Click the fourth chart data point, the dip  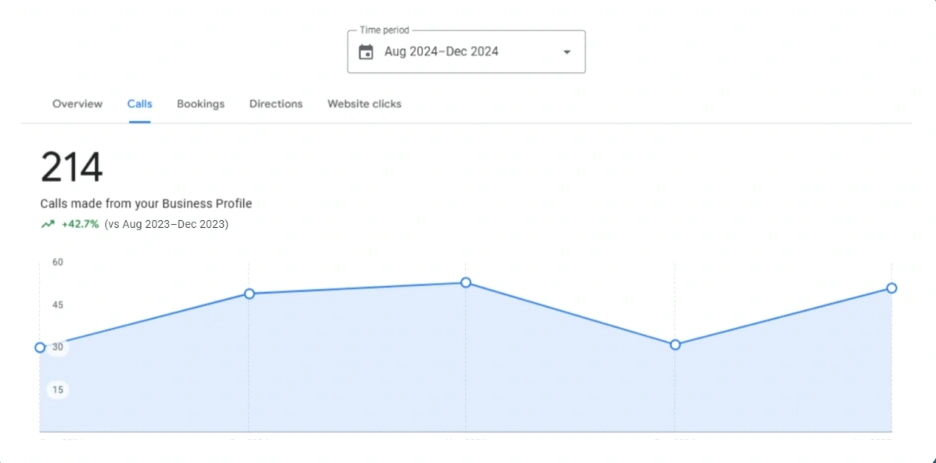click(675, 345)
